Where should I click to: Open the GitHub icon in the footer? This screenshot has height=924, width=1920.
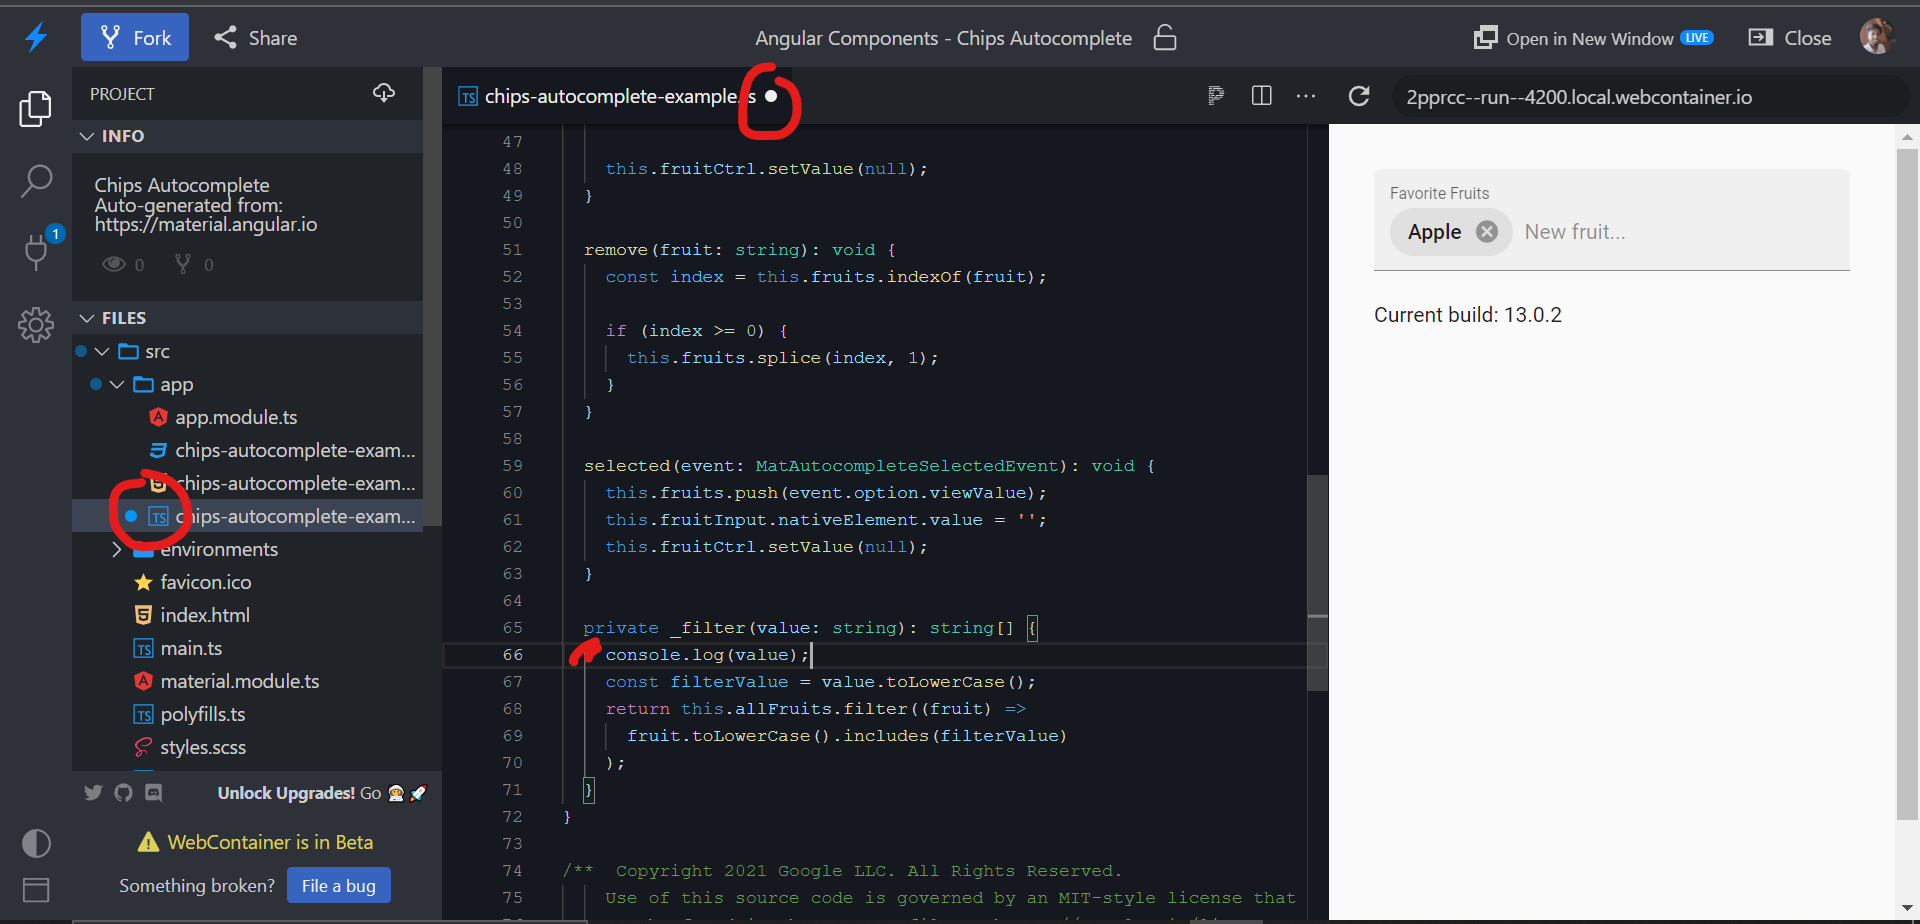[x=123, y=792]
